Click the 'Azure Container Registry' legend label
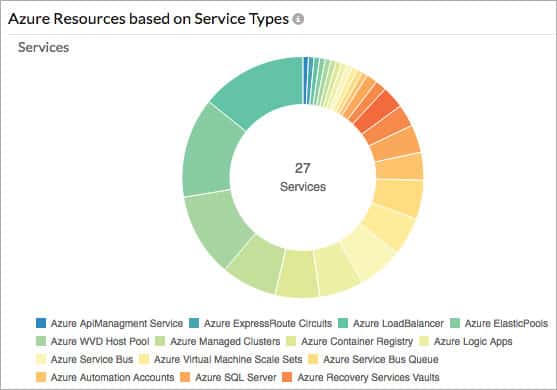 [x=357, y=341]
